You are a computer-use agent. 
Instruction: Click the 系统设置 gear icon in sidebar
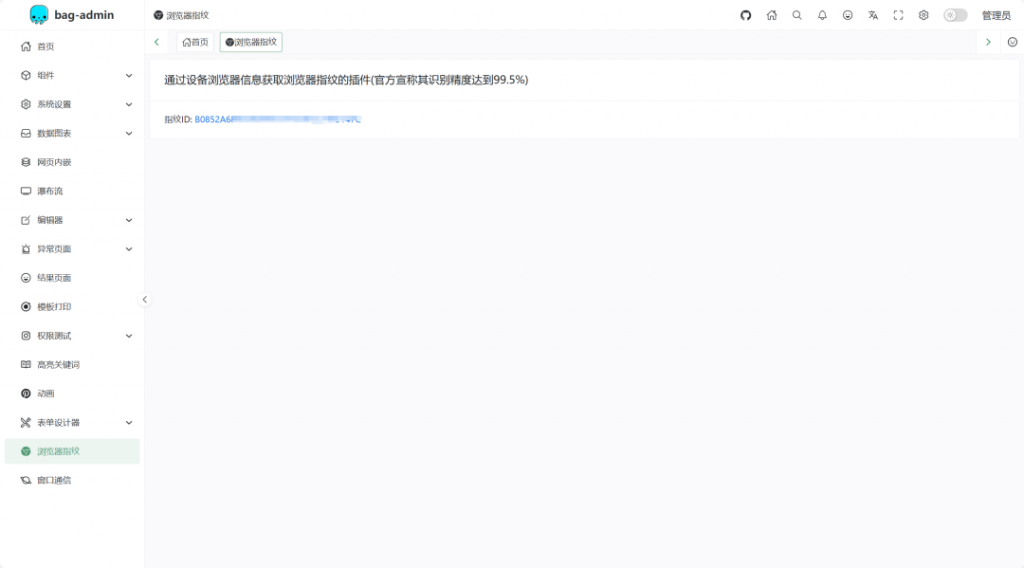pos(25,104)
